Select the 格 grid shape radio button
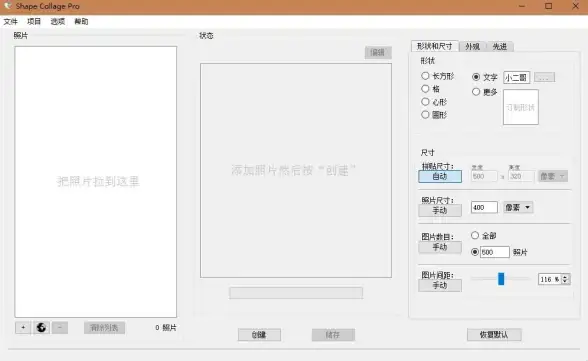Screen dimensions: 588x361 point(425,89)
